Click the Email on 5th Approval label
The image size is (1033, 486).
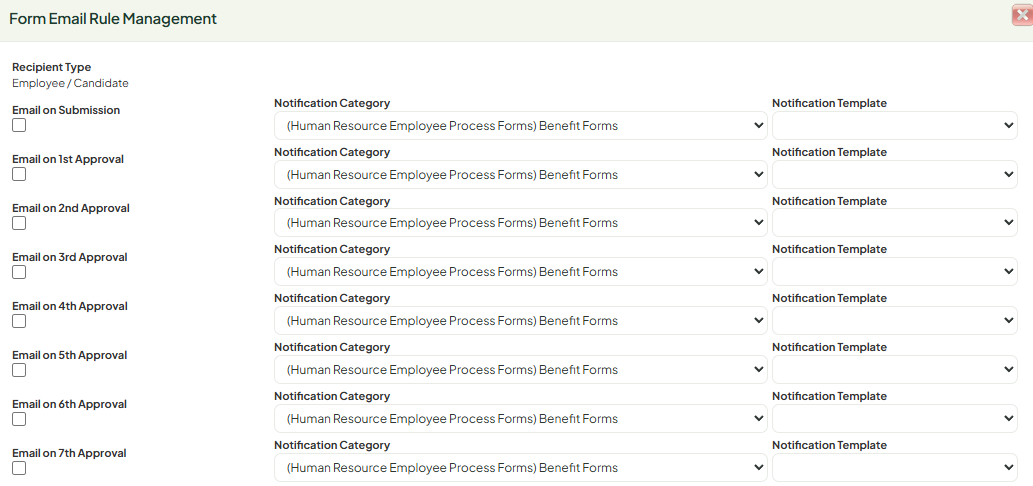pos(70,355)
